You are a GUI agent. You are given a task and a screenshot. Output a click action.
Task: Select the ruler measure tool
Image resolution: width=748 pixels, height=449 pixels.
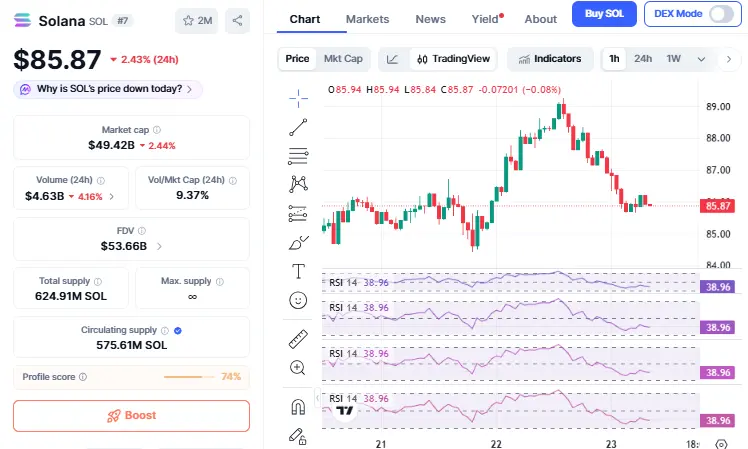pyautogui.click(x=298, y=338)
